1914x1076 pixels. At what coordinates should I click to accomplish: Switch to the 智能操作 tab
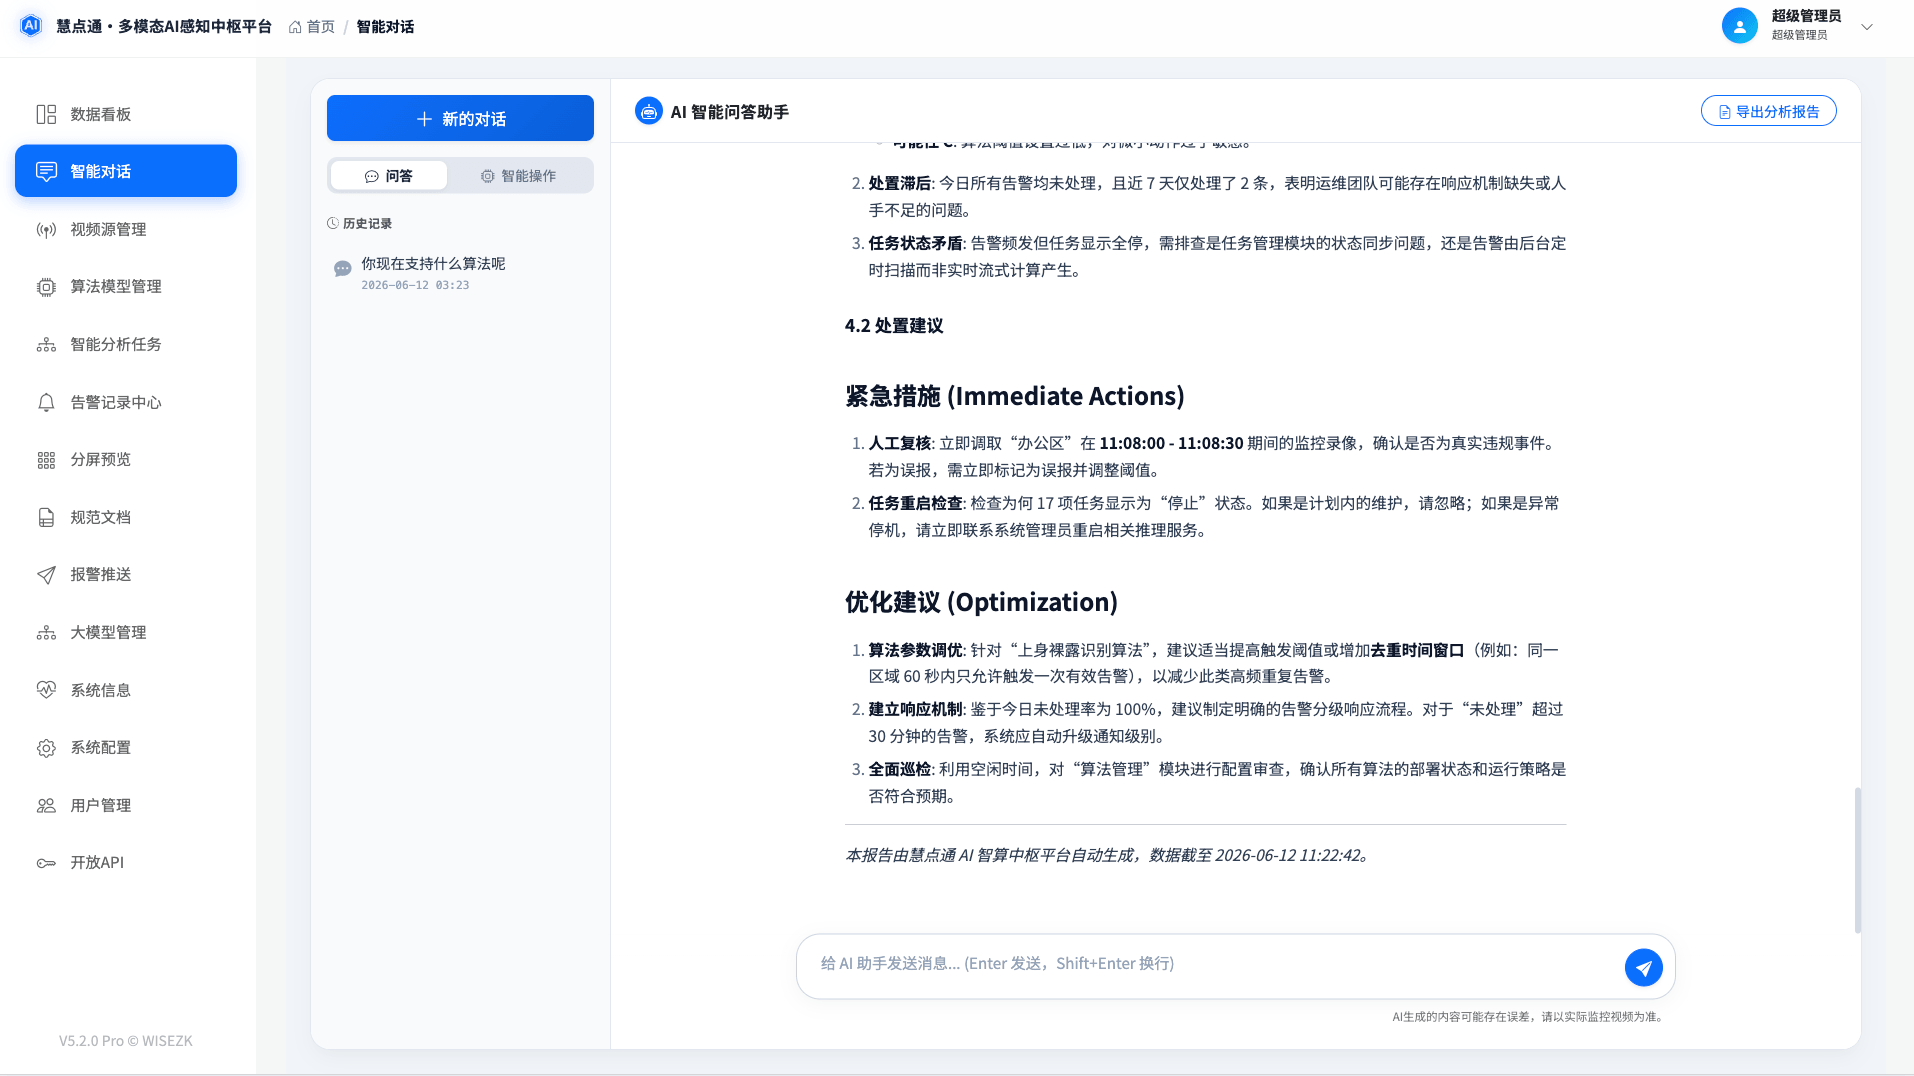[518, 176]
